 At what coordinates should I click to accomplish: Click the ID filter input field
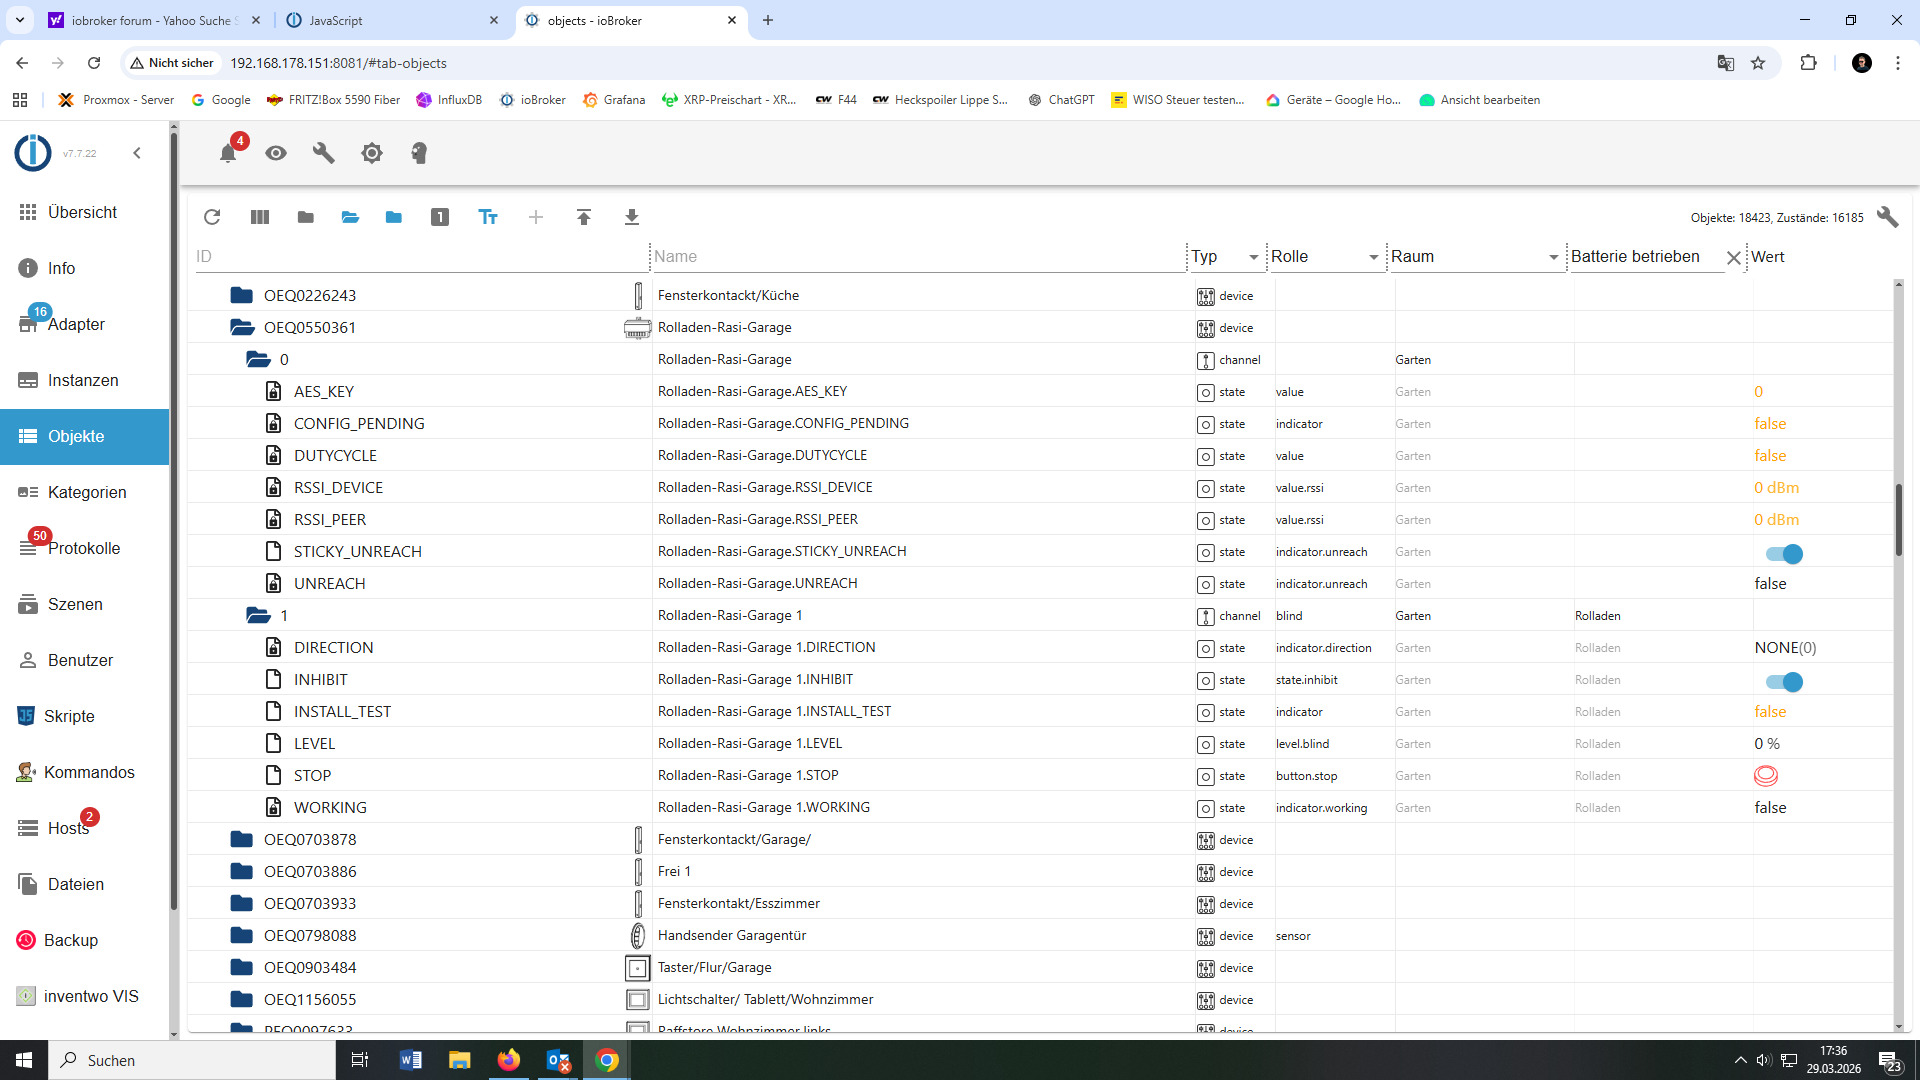pos(420,257)
